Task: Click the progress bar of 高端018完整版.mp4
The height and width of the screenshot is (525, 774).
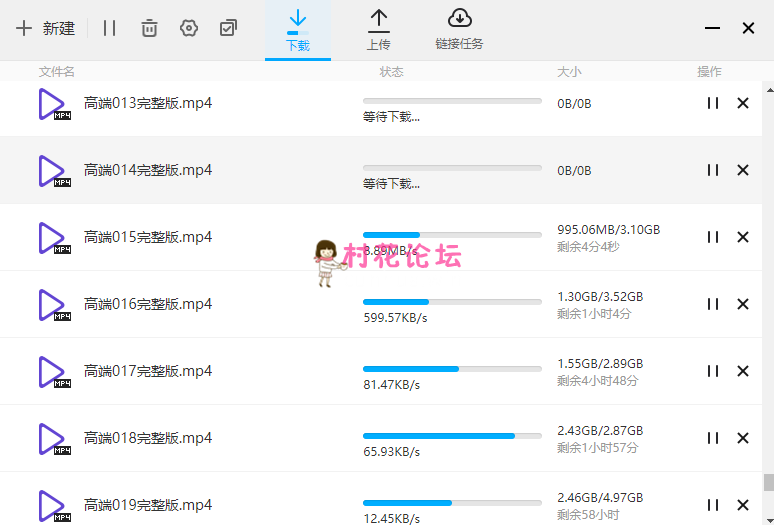Action: (452, 436)
